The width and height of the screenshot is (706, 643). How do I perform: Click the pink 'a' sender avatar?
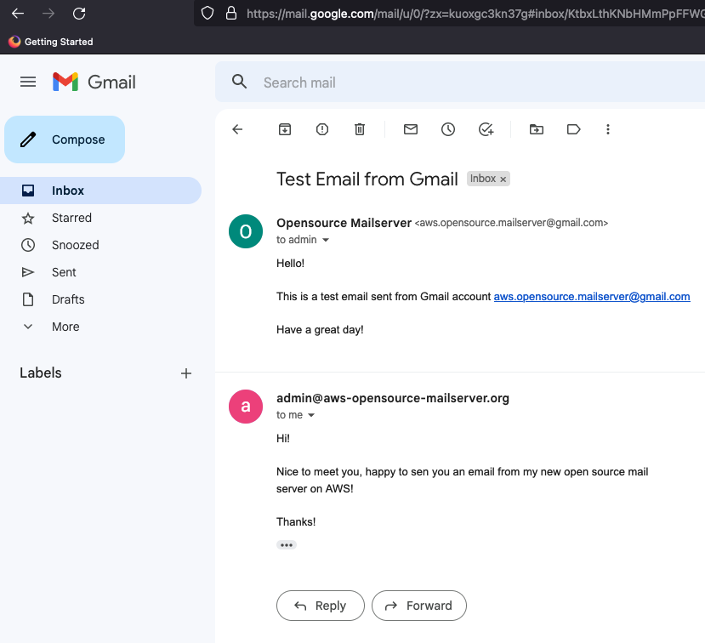point(246,407)
